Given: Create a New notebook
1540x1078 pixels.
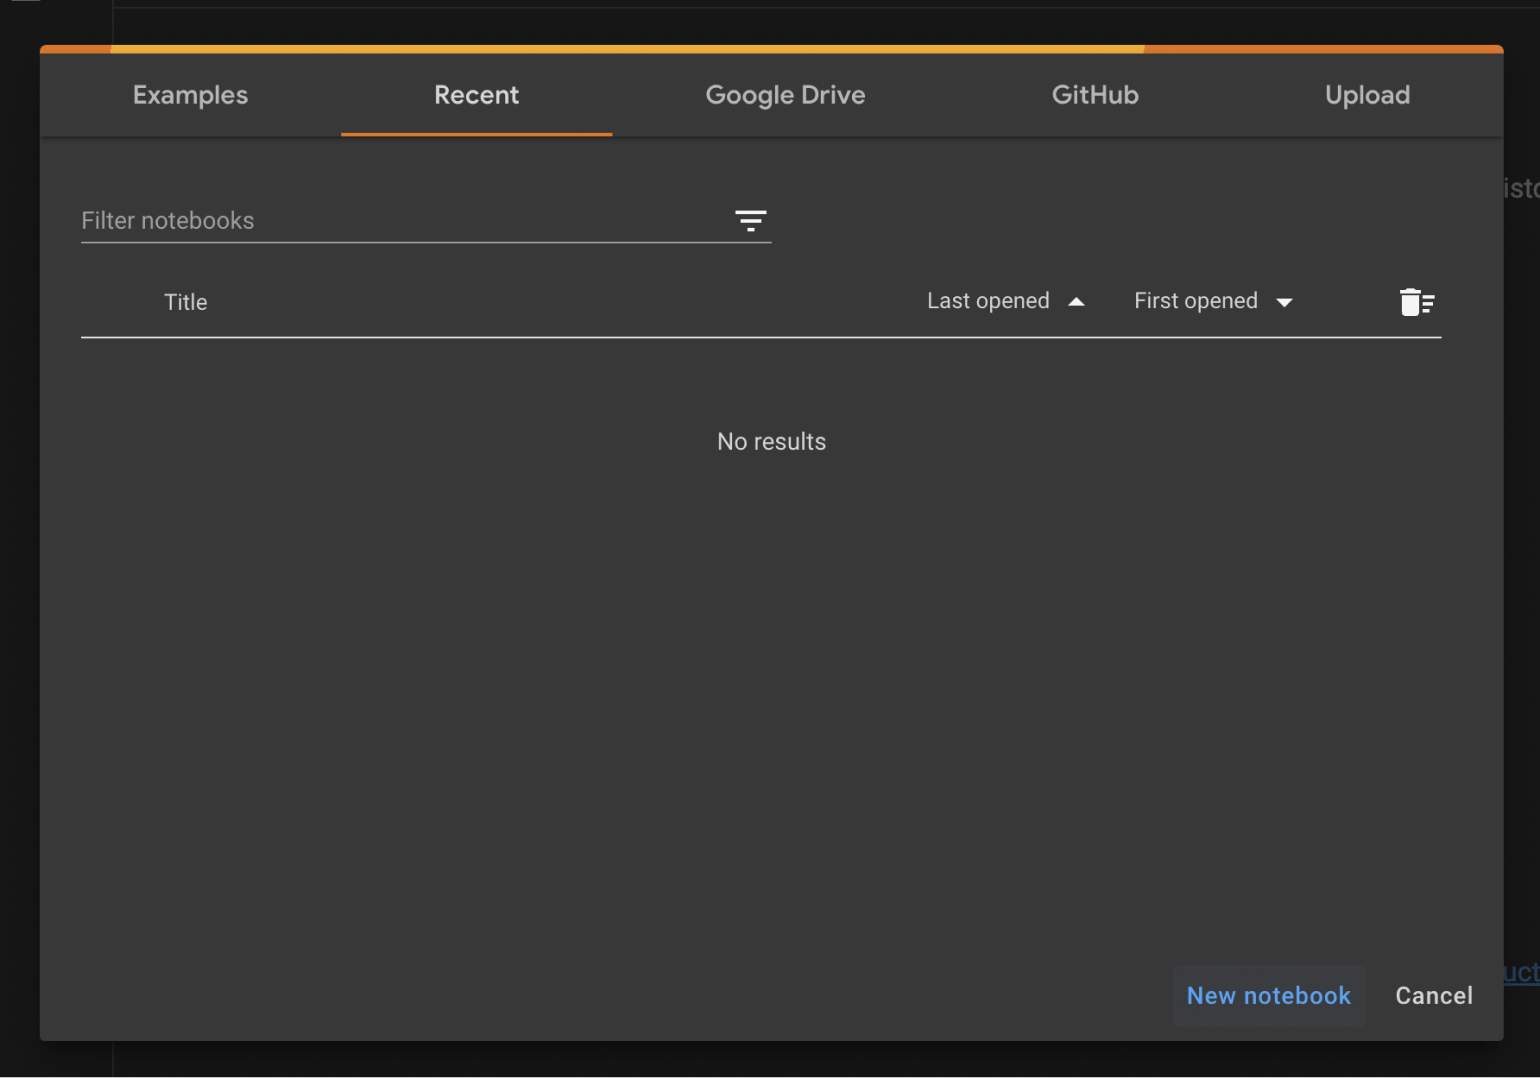Looking at the screenshot, I should click(1268, 996).
